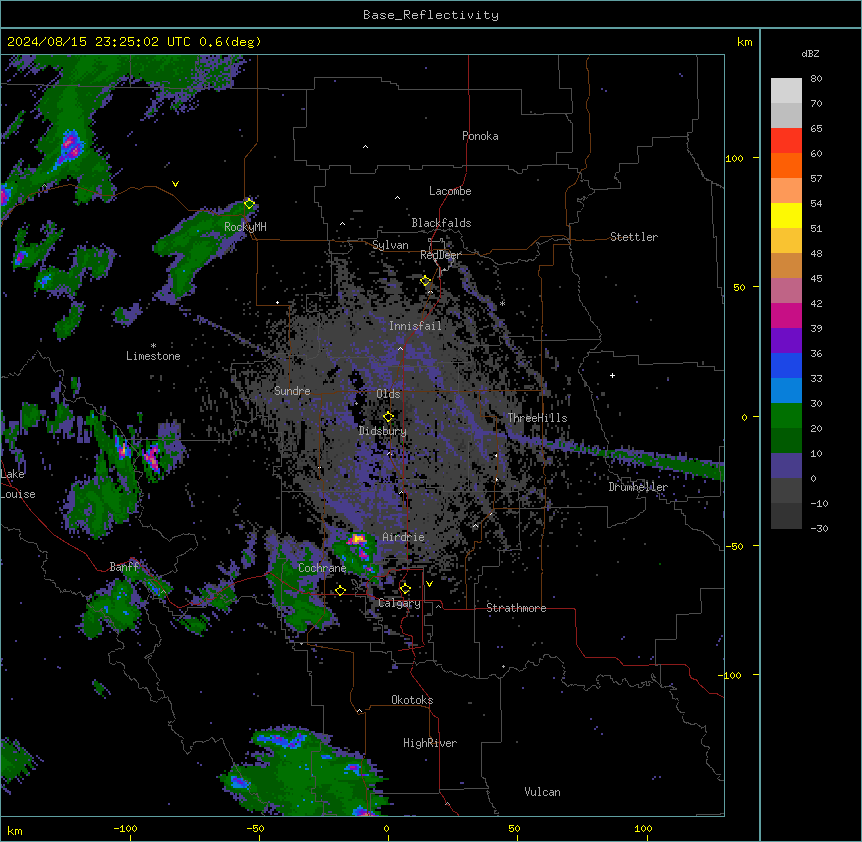Click the asterisk marker above Limestone label

[153, 346]
